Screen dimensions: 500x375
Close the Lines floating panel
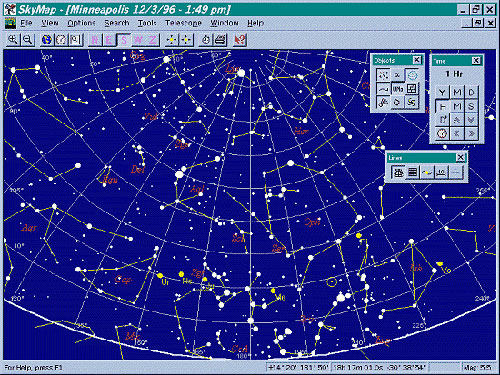pyautogui.click(x=460, y=157)
